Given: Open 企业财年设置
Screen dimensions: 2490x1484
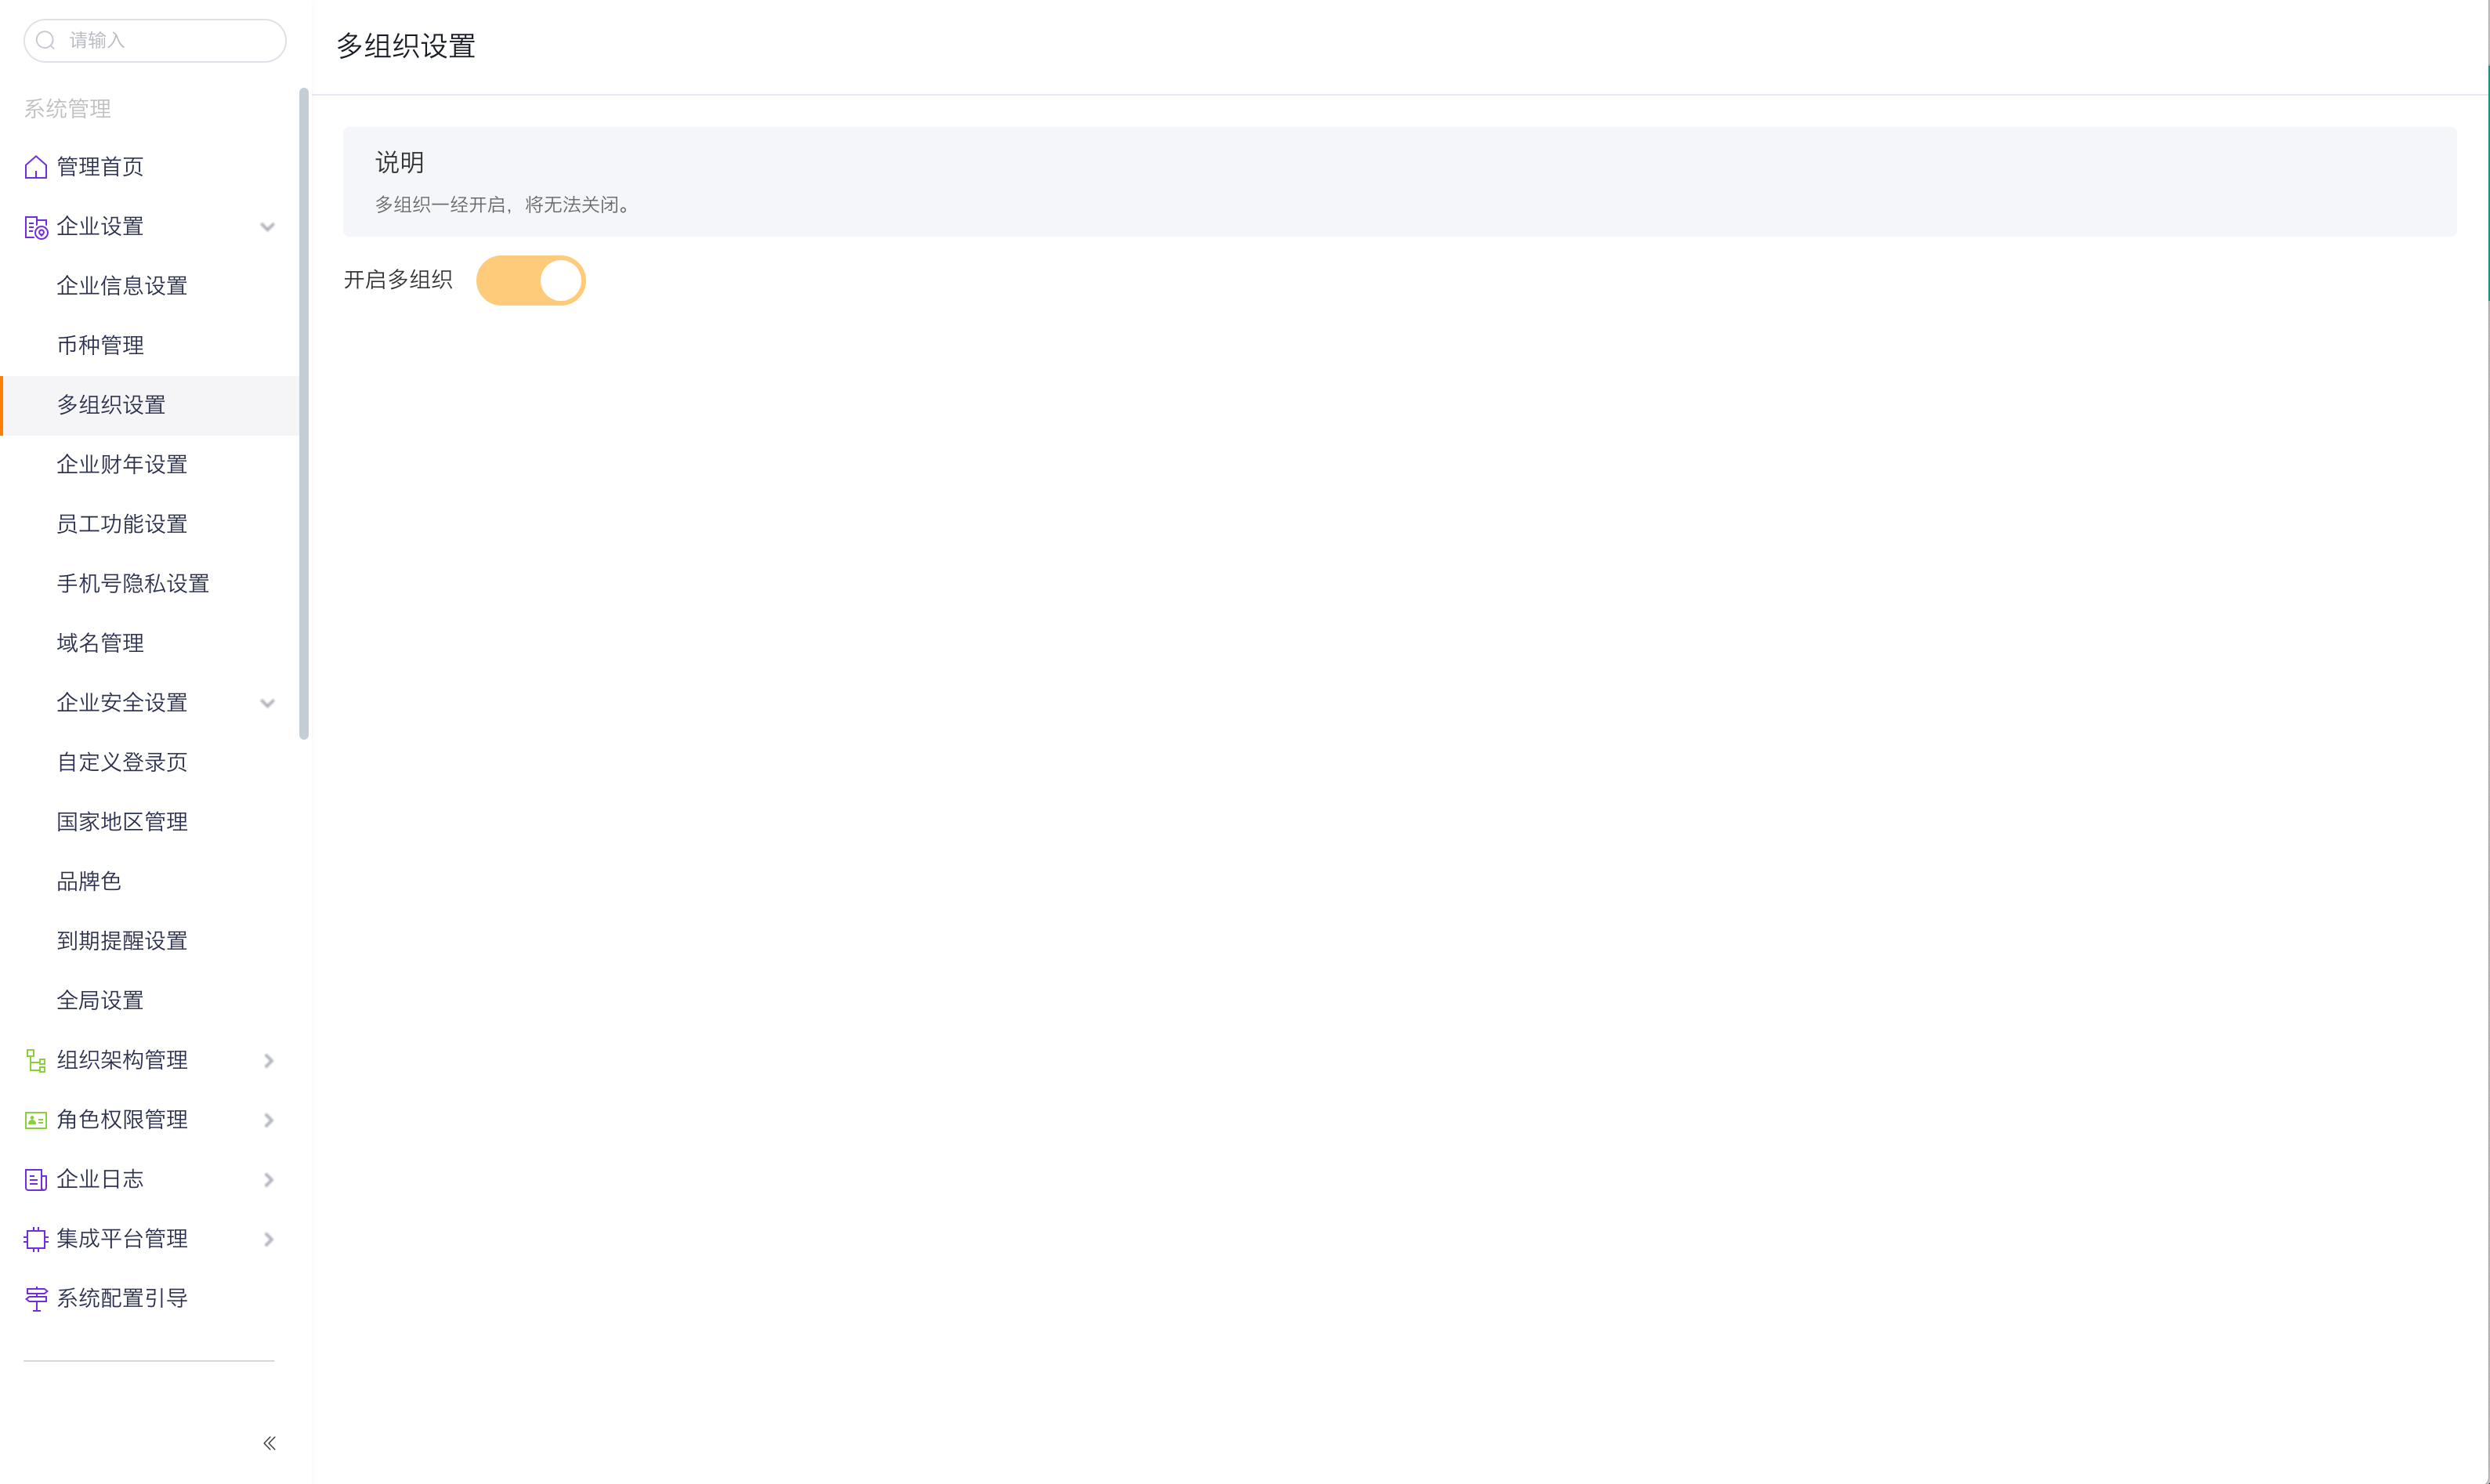Looking at the screenshot, I should 149,464.
